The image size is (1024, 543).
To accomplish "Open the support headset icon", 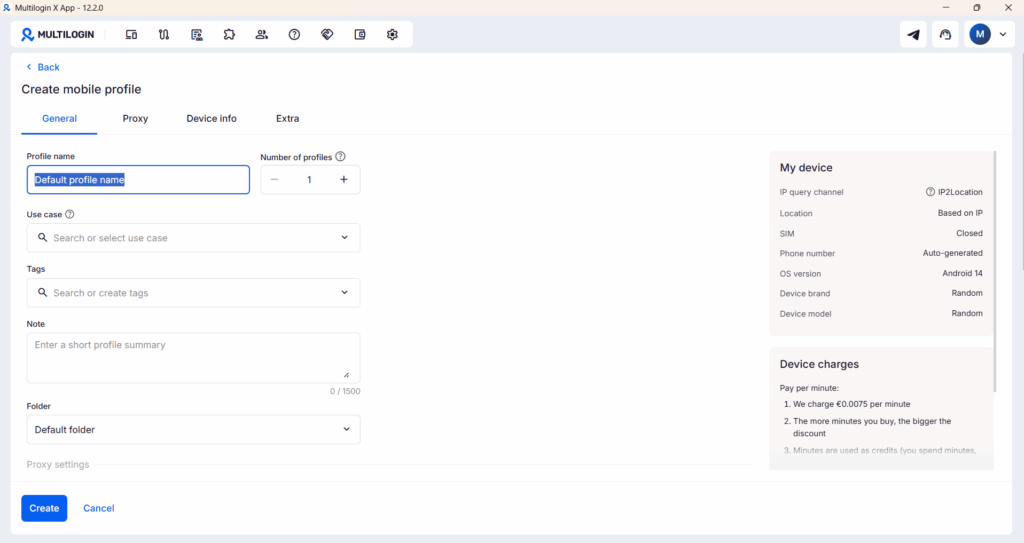I will [x=945, y=35].
